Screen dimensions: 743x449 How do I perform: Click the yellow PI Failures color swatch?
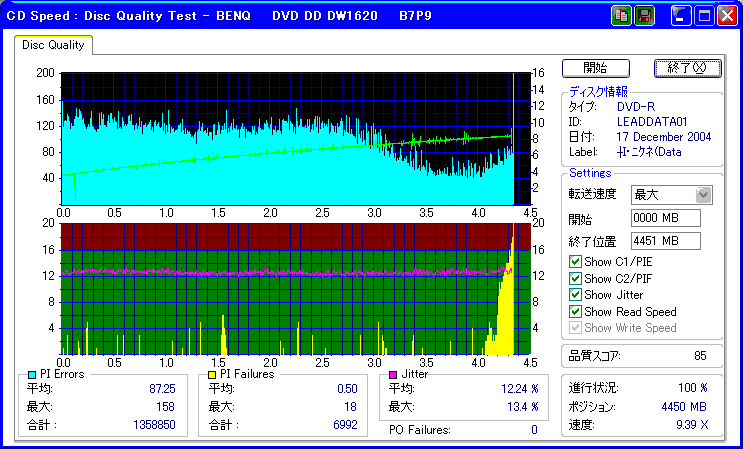[212, 375]
